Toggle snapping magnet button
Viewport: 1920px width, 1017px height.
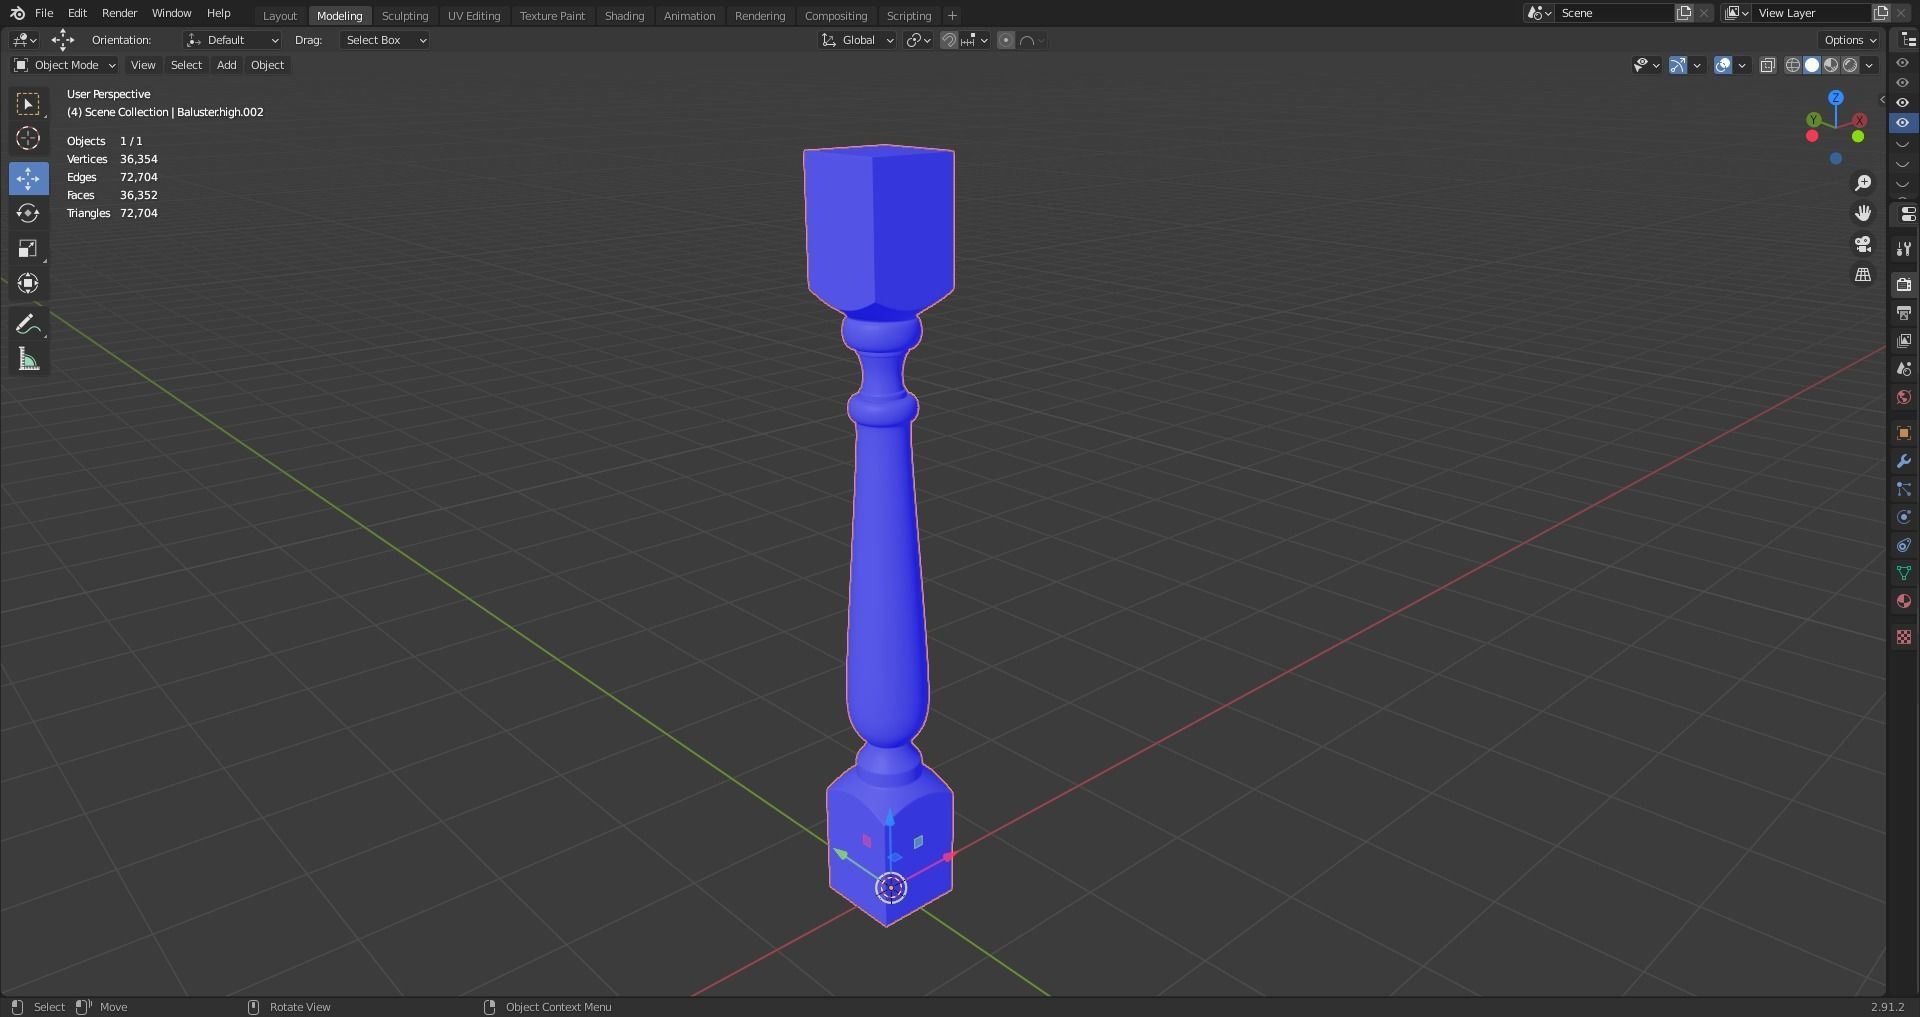949,40
